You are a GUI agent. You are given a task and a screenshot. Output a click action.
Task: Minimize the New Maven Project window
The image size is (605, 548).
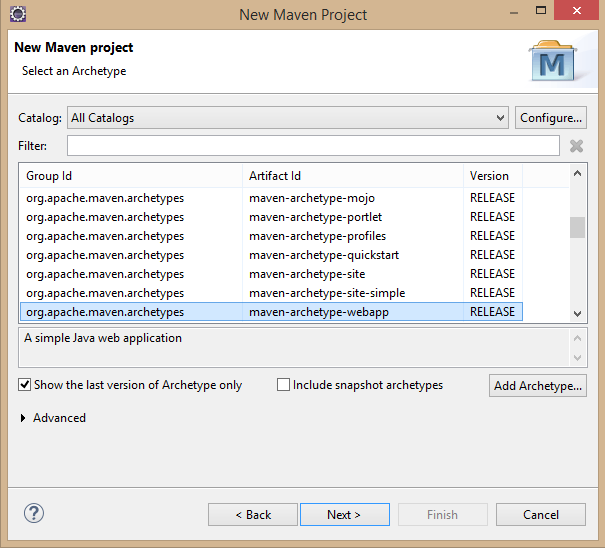514,13
